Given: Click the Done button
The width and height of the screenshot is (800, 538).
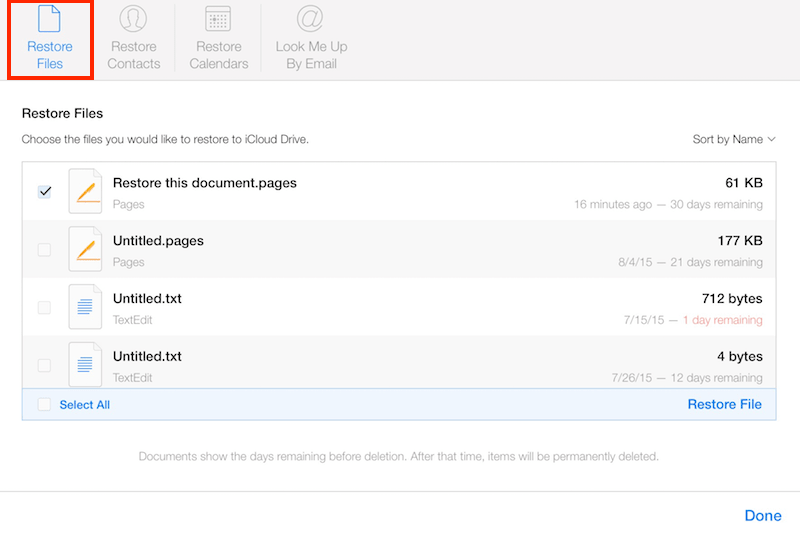Looking at the screenshot, I should pos(763,516).
